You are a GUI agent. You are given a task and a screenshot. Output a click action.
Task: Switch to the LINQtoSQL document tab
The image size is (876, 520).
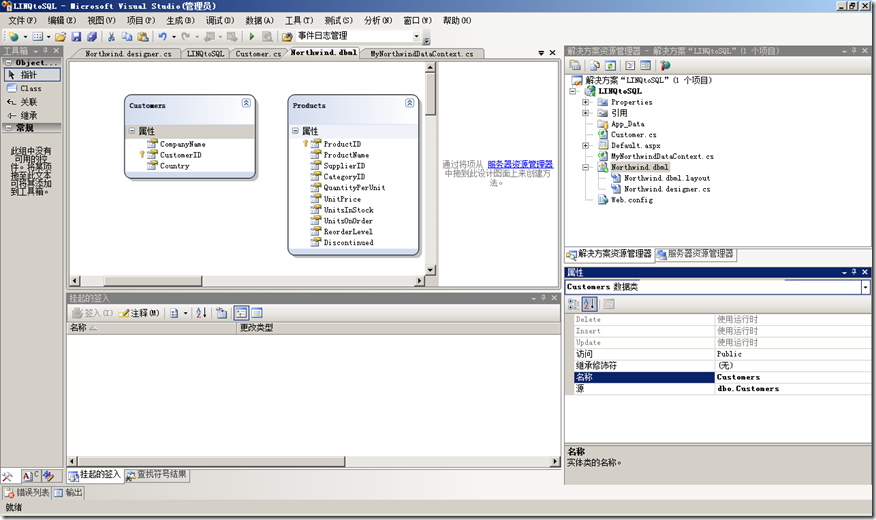(205, 54)
